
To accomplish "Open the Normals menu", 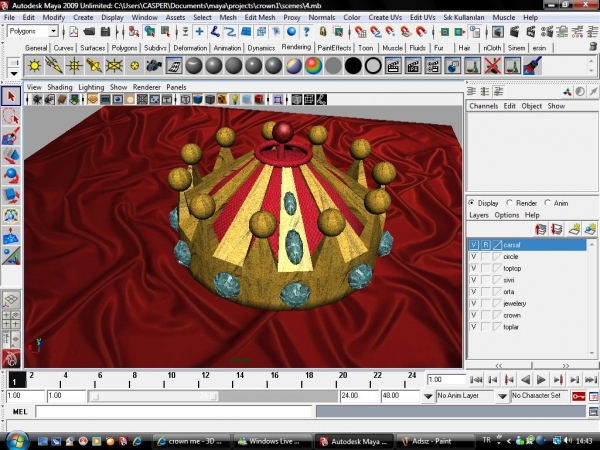I will pos(322,17).
